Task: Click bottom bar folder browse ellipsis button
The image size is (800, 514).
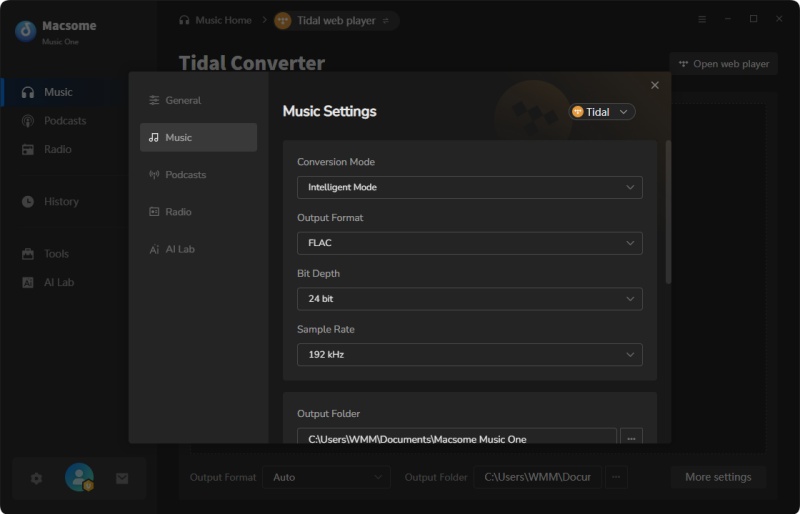Action: tap(616, 477)
